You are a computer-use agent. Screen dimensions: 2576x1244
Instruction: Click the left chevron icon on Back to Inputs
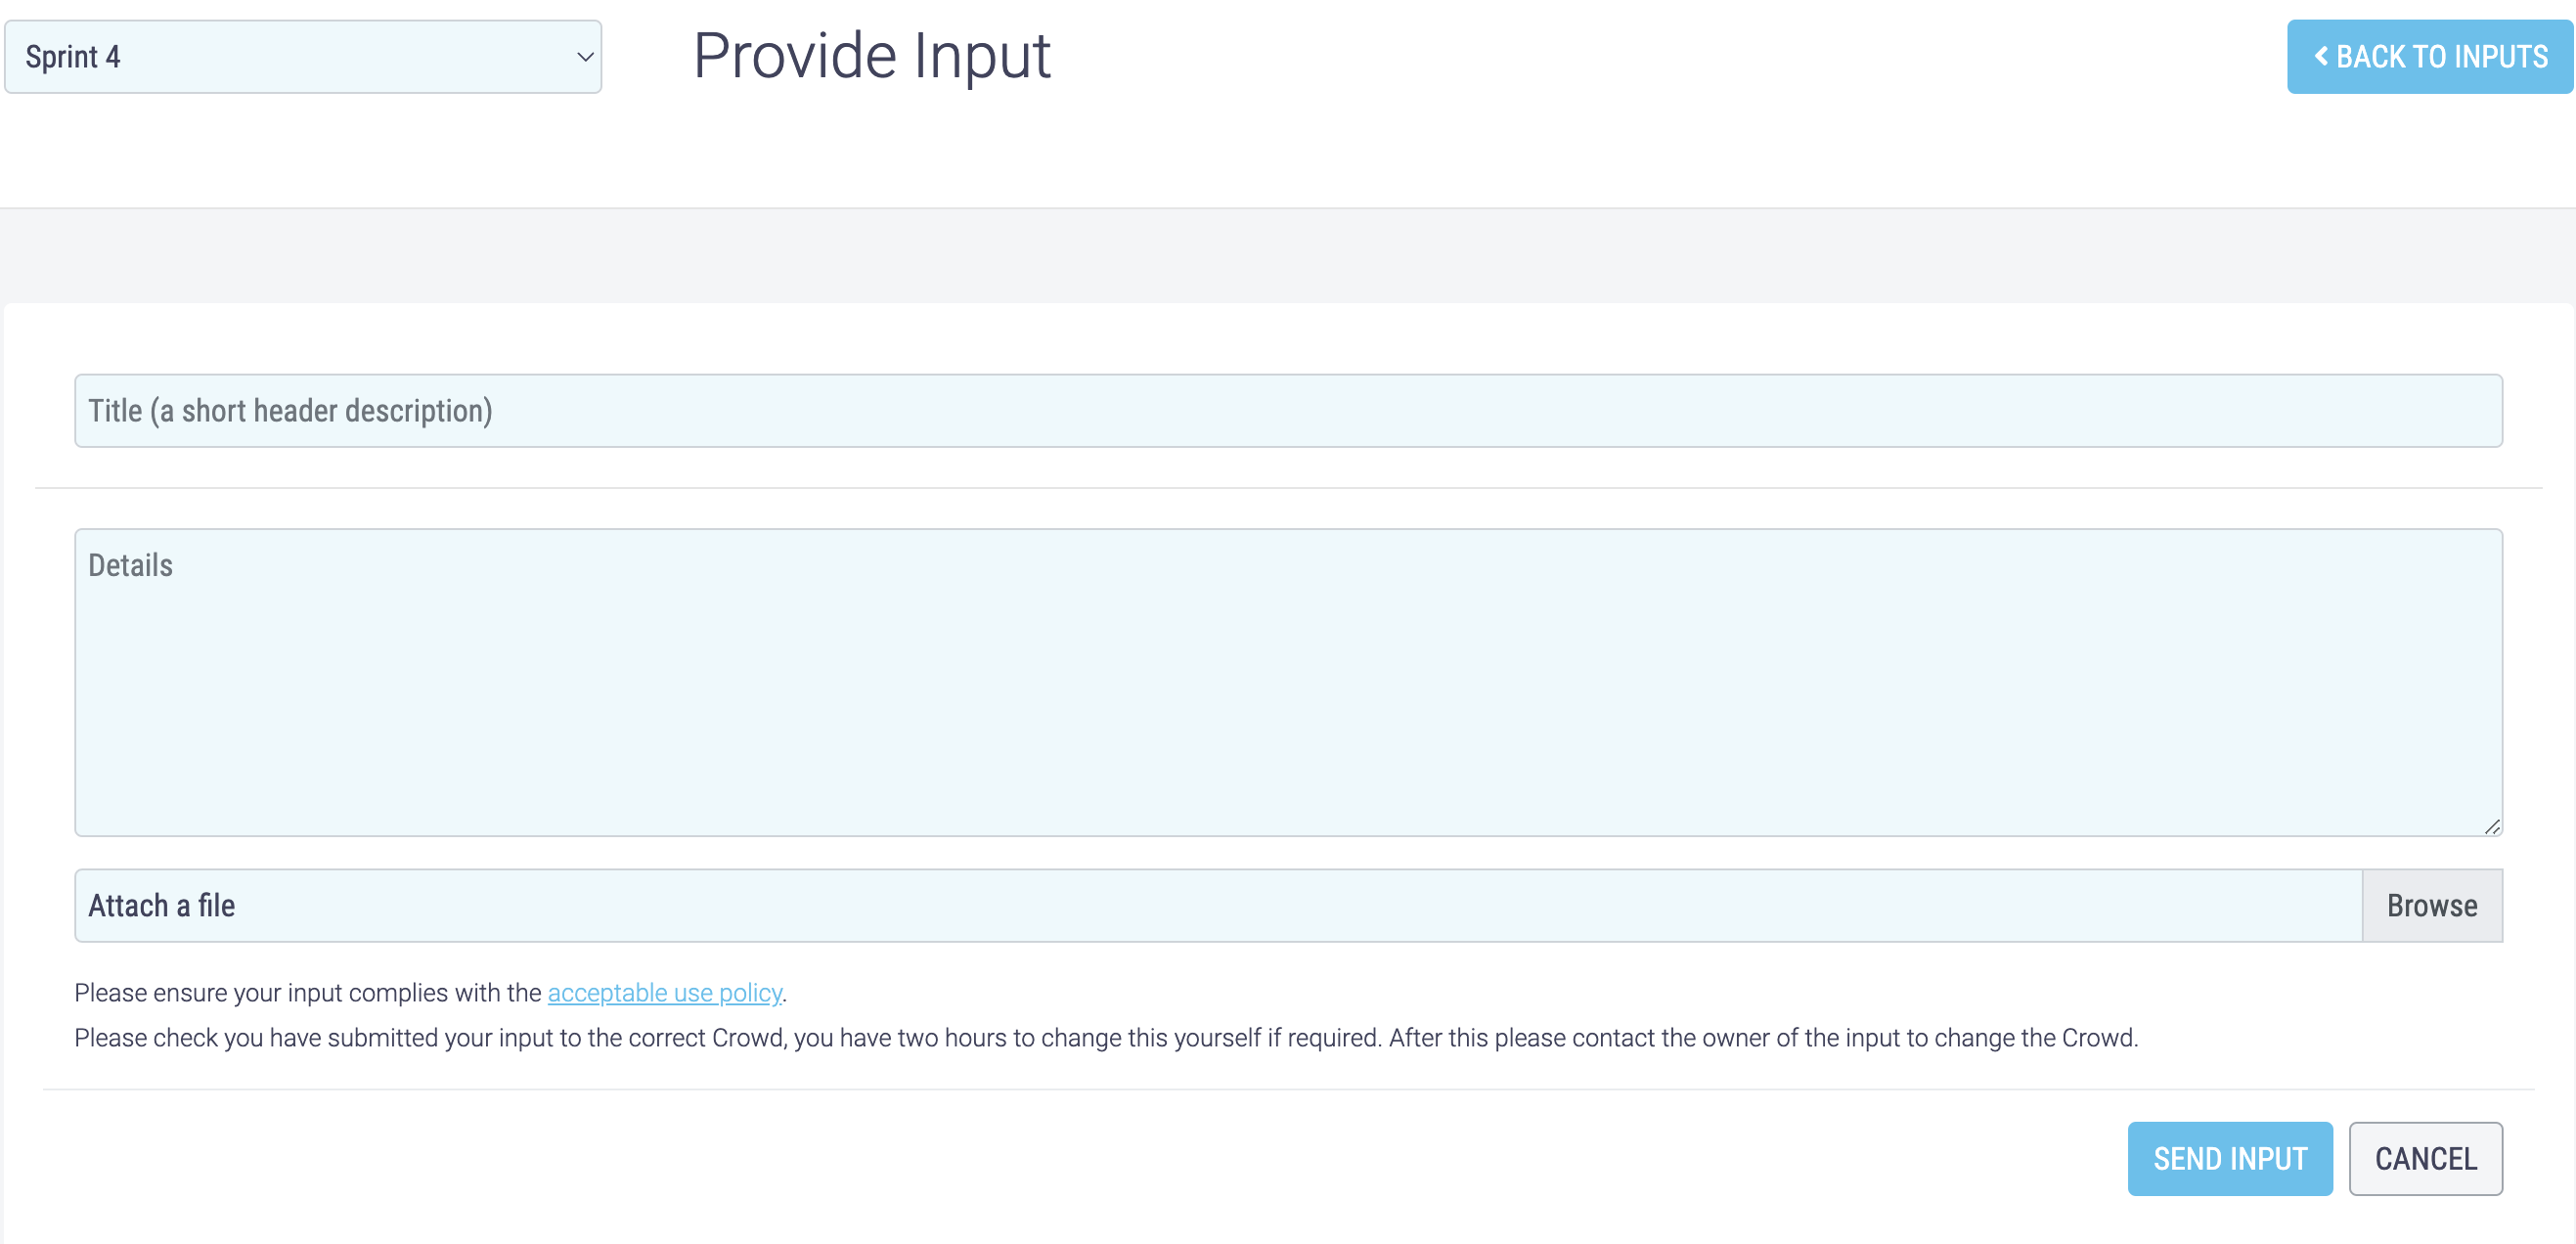2321,57
